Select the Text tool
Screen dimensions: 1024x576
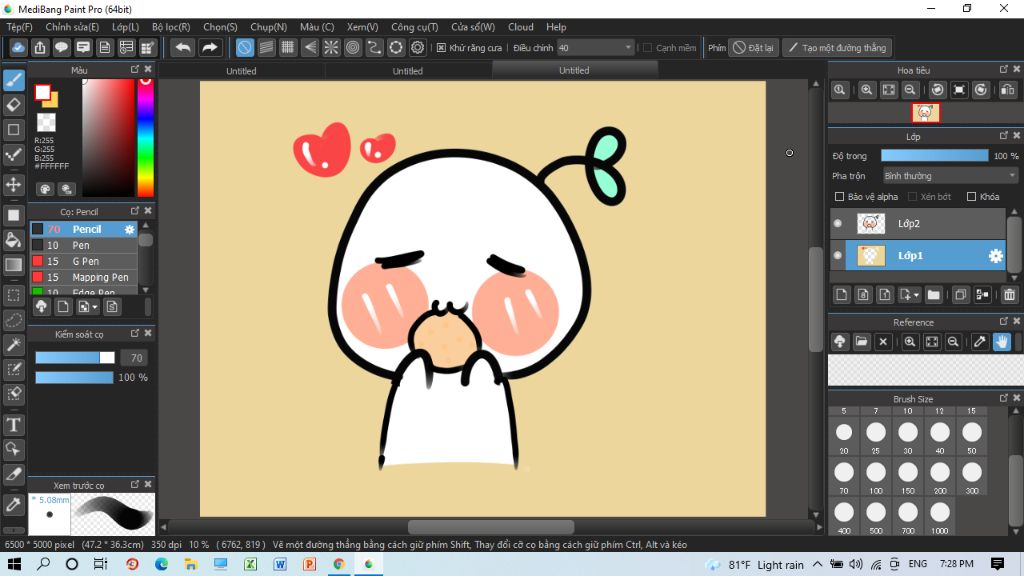[x=14, y=425]
